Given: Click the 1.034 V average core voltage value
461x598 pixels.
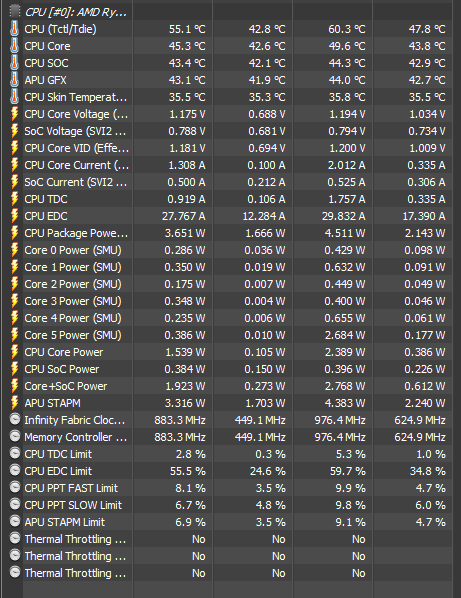Looking at the screenshot, I should click(x=427, y=114).
